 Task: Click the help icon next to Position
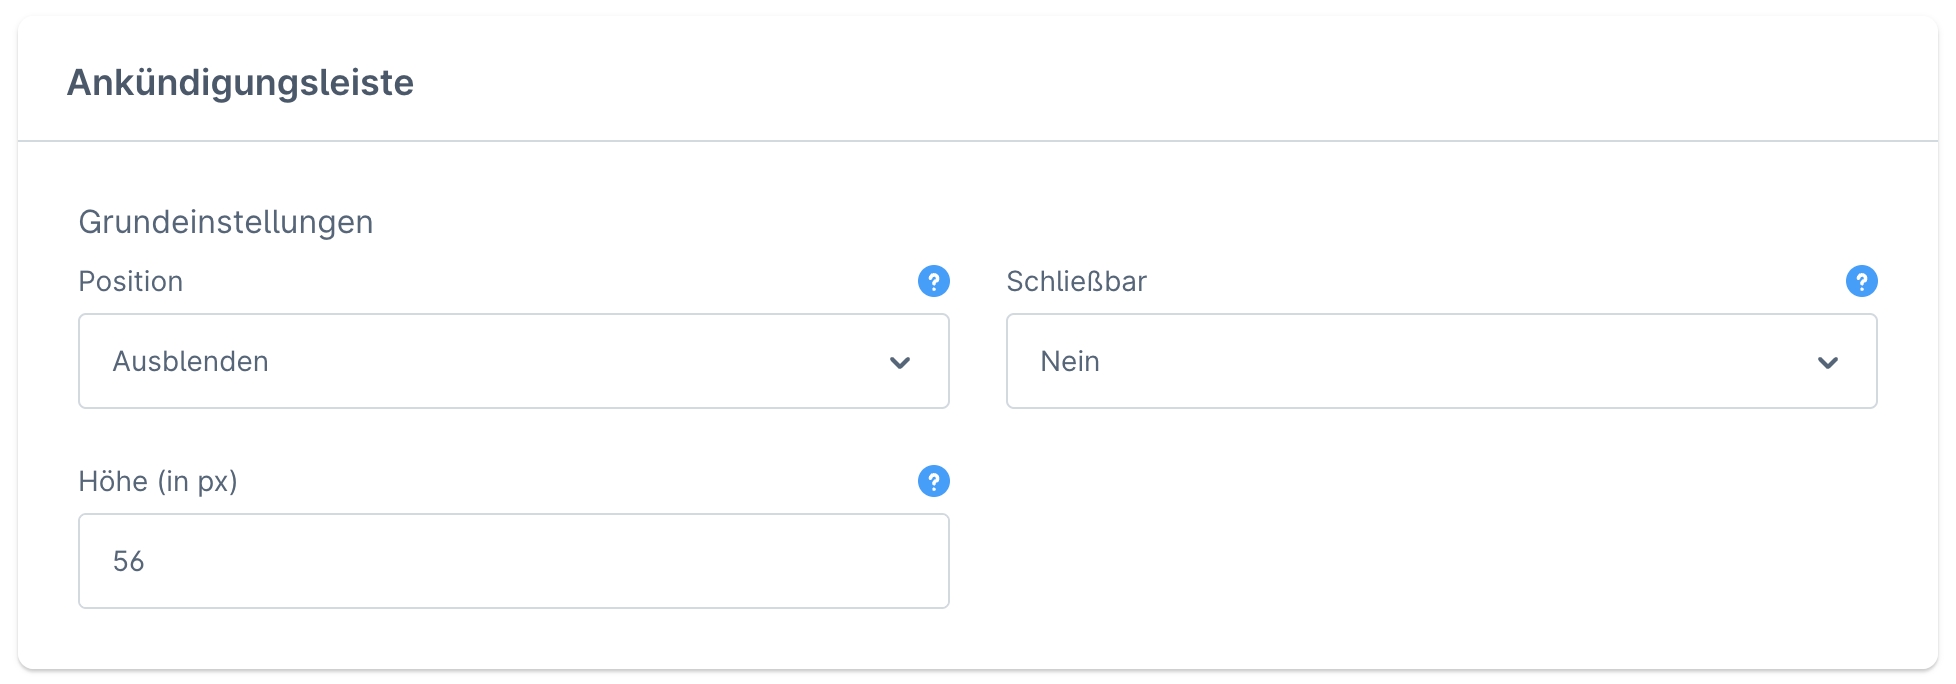[933, 281]
